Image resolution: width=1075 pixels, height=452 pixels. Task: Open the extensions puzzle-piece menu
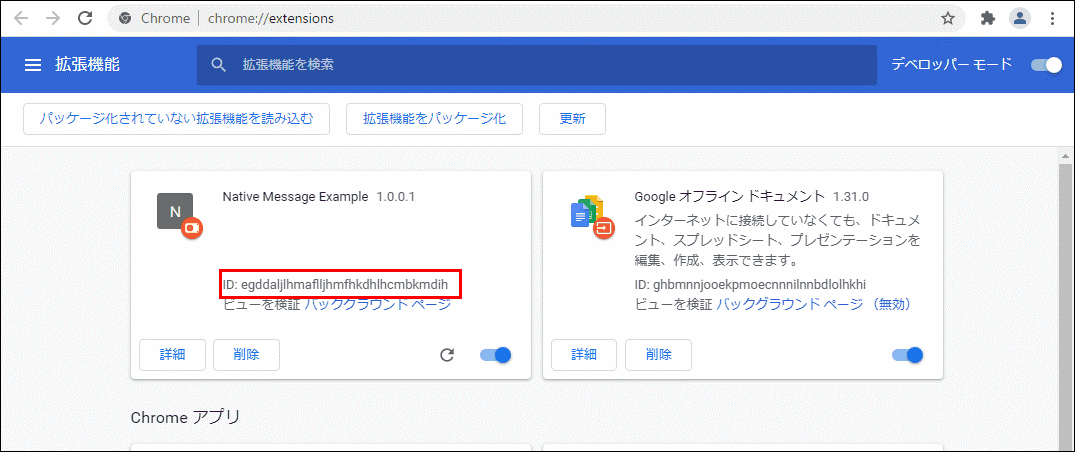(x=987, y=19)
